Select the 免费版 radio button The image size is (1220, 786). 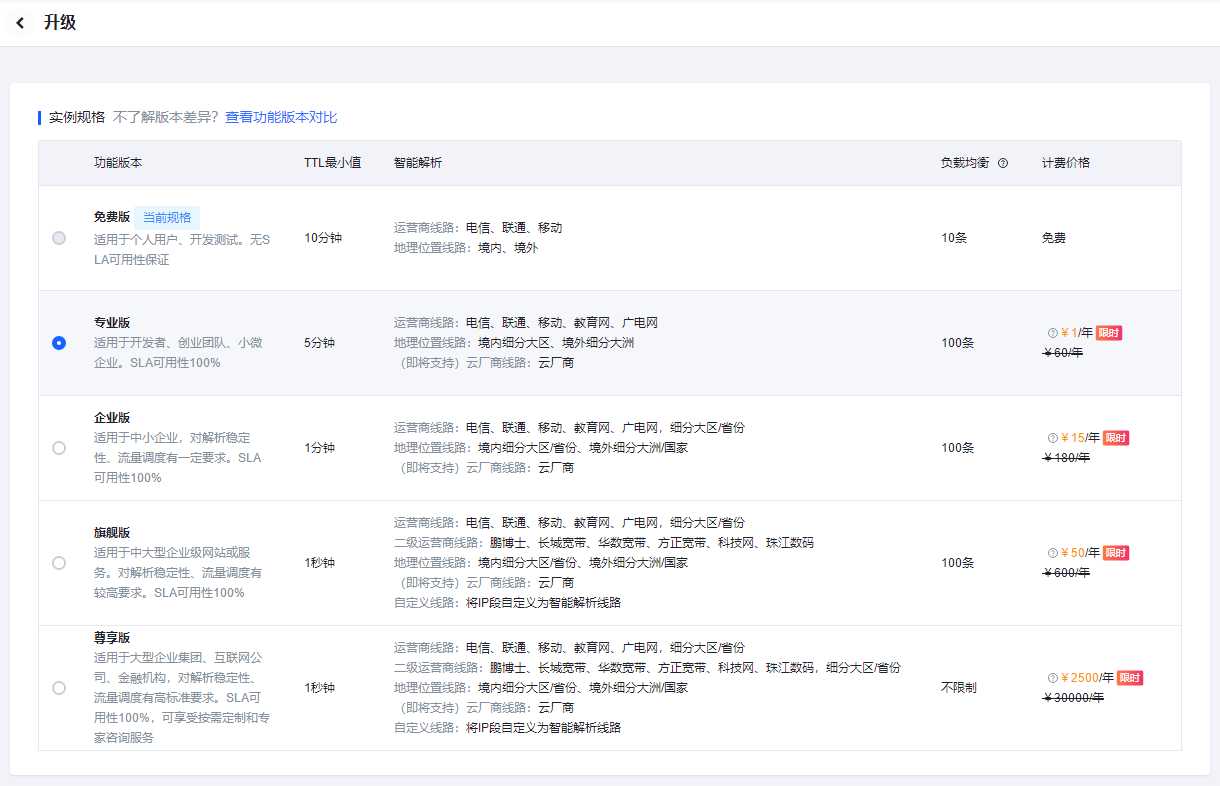point(59,238)
